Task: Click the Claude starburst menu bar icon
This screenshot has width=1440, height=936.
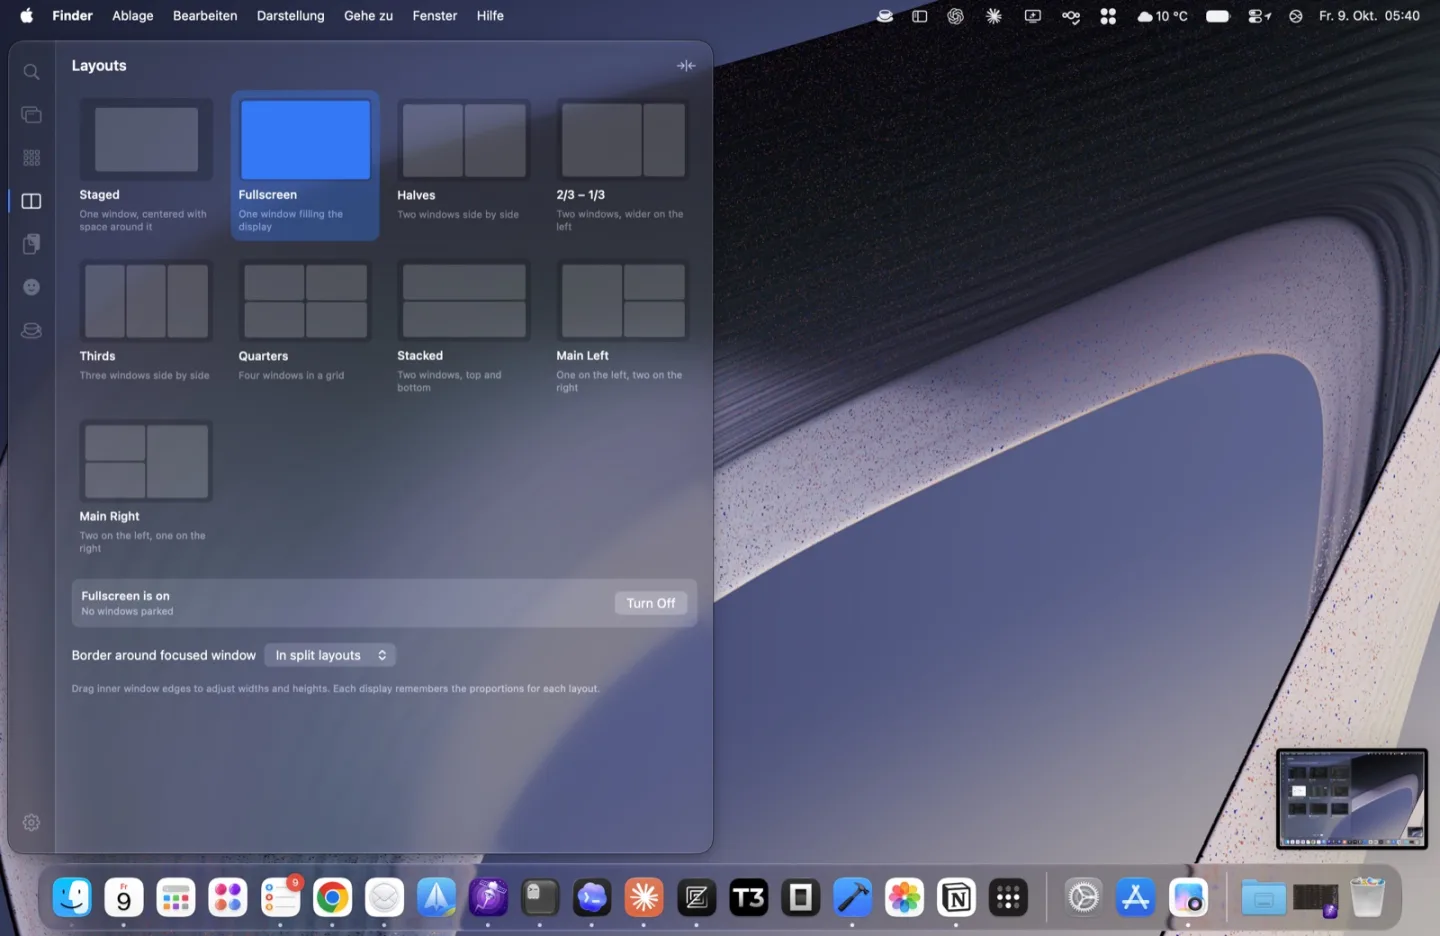Action: 994,16
